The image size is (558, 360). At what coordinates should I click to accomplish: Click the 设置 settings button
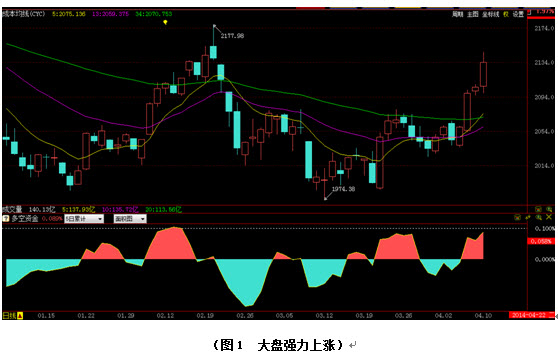click(518, 14)
